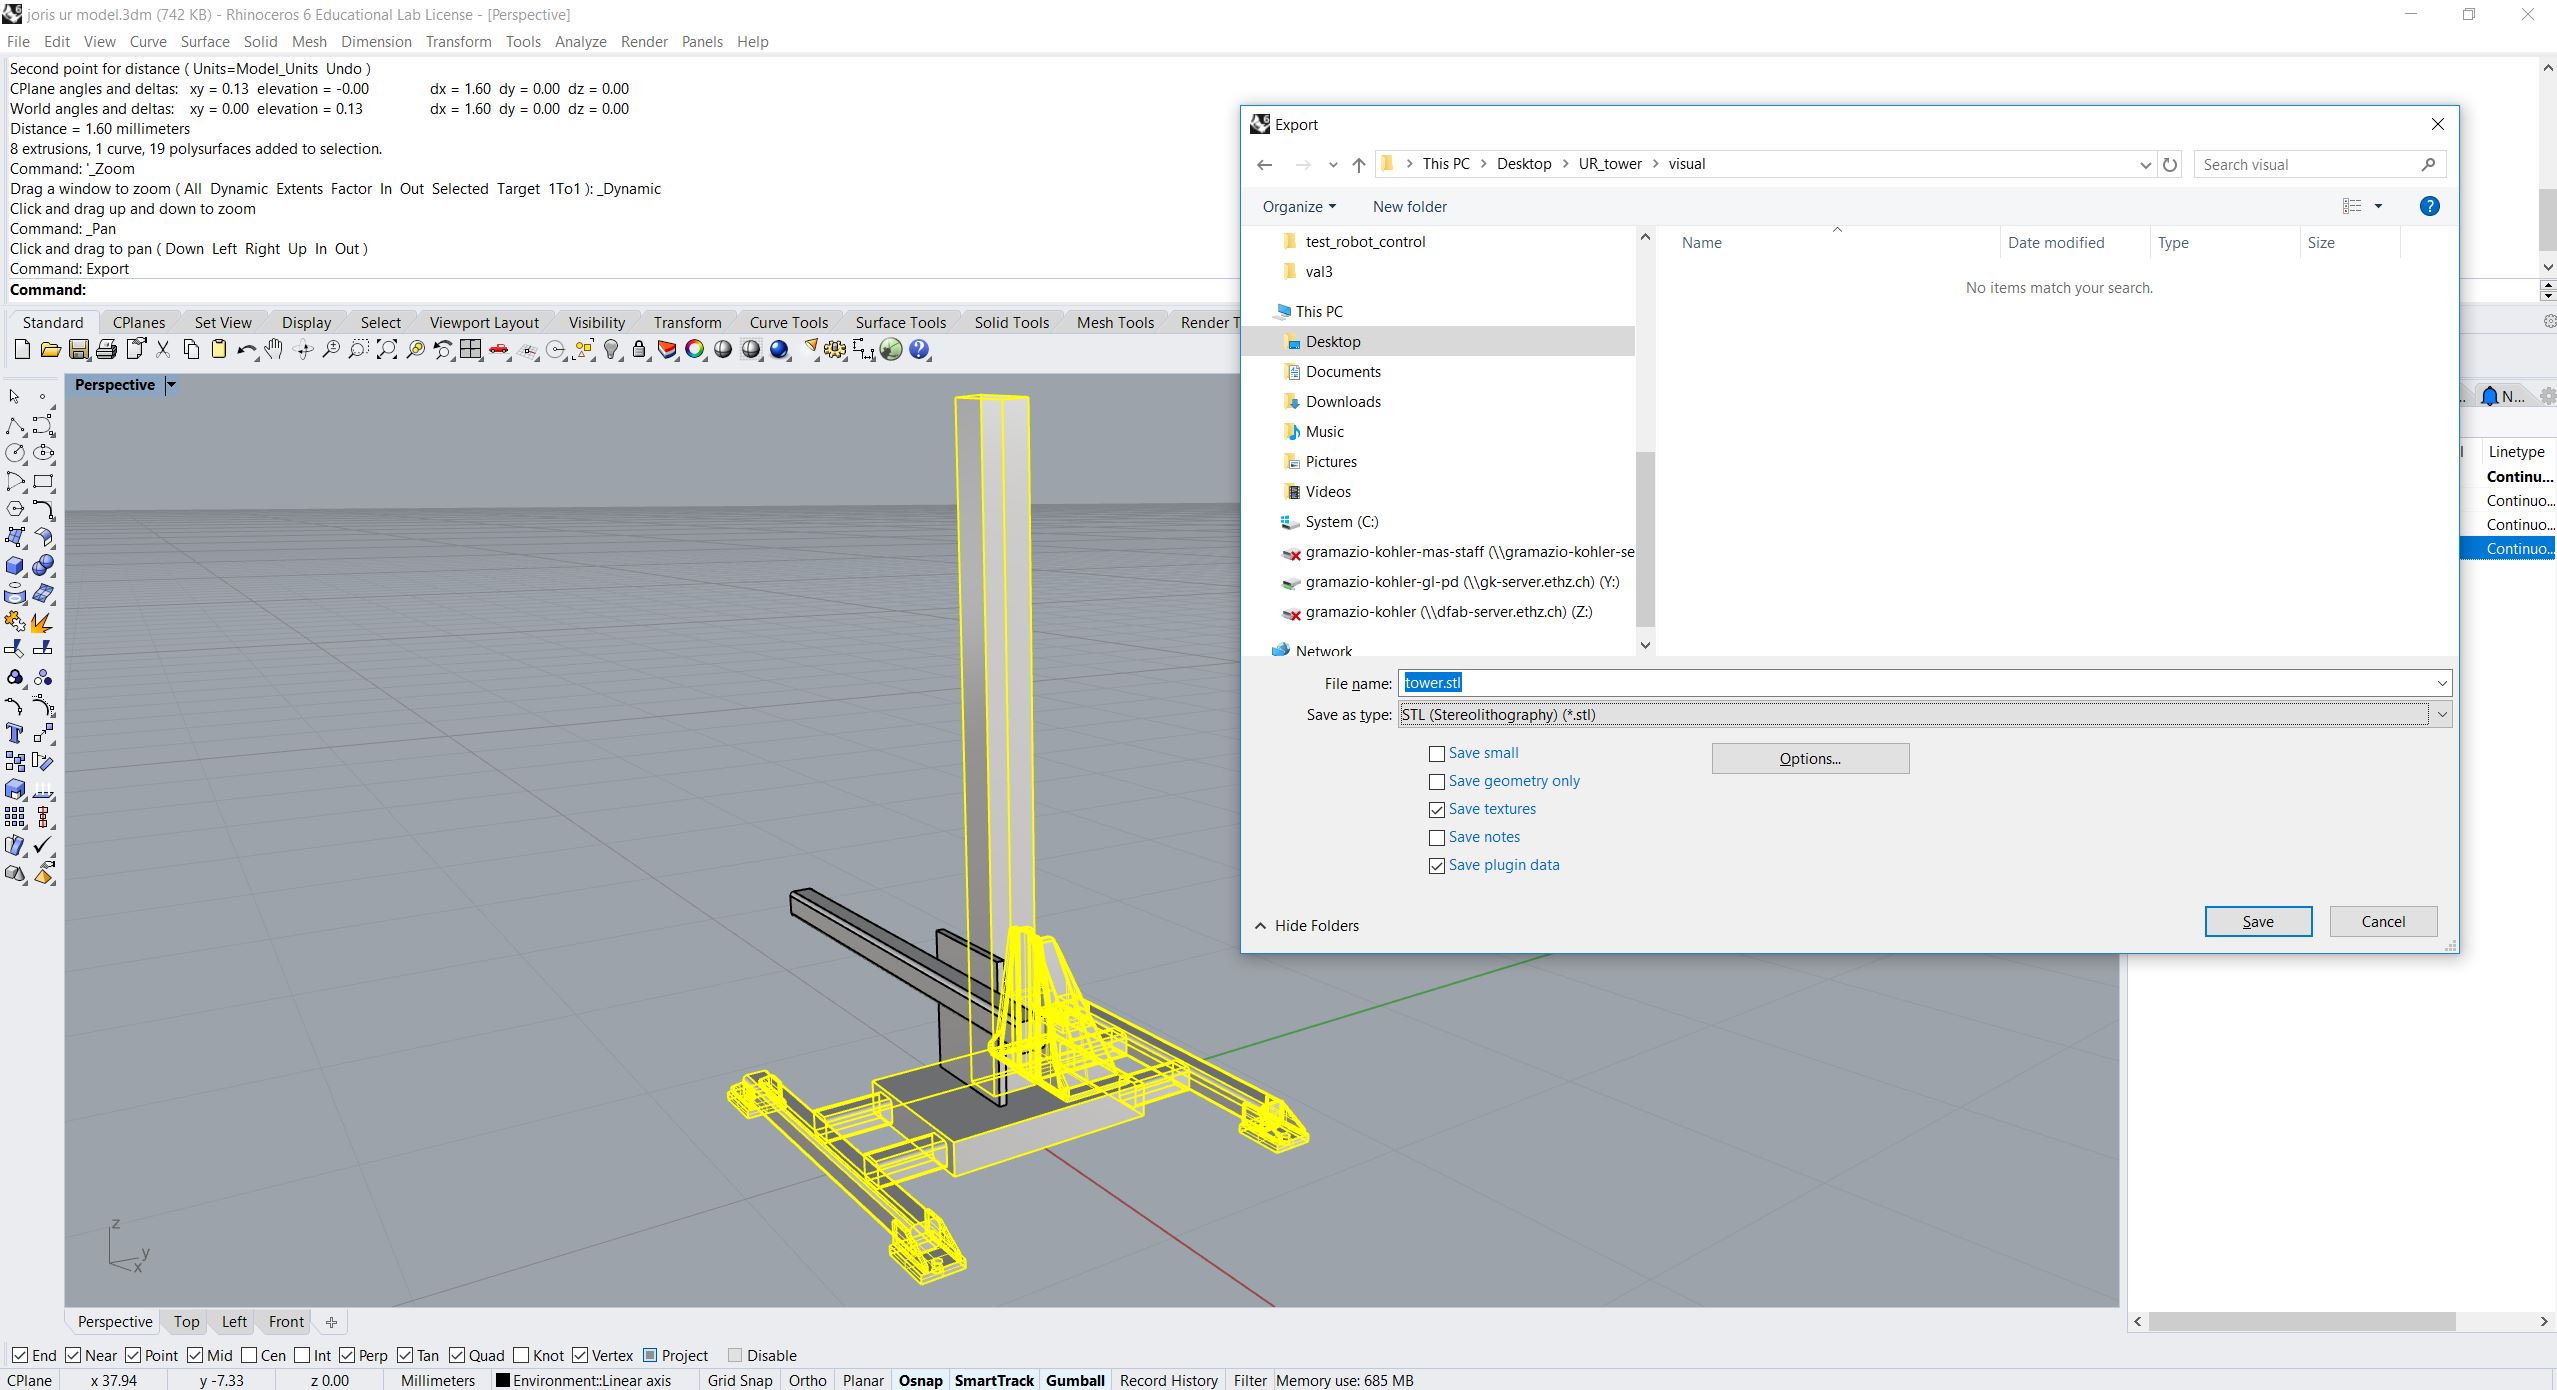This screenshot has width=2557, height=1390.
Task: Click the lock objects padlock icon
Action: [x=640, y=350]
